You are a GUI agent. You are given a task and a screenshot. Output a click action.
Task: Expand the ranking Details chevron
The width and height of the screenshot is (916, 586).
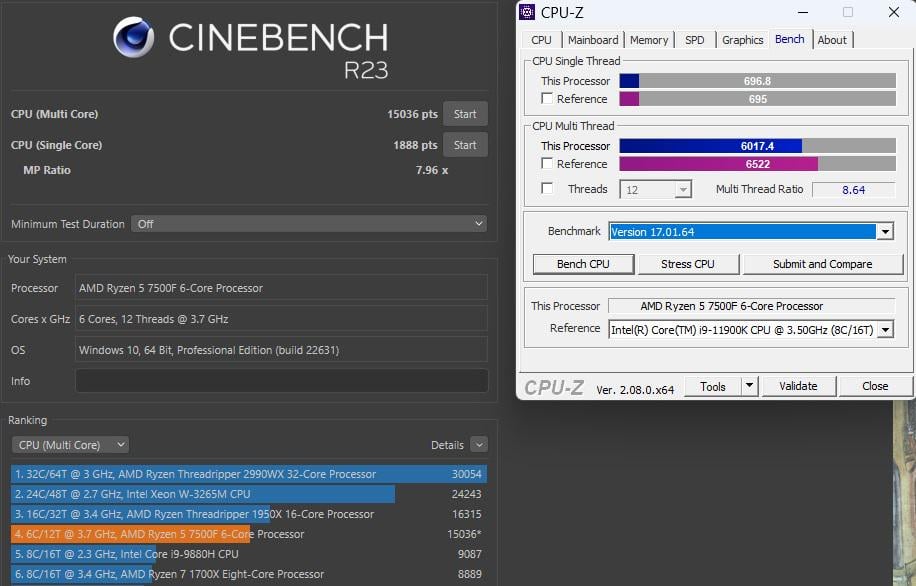479,445
